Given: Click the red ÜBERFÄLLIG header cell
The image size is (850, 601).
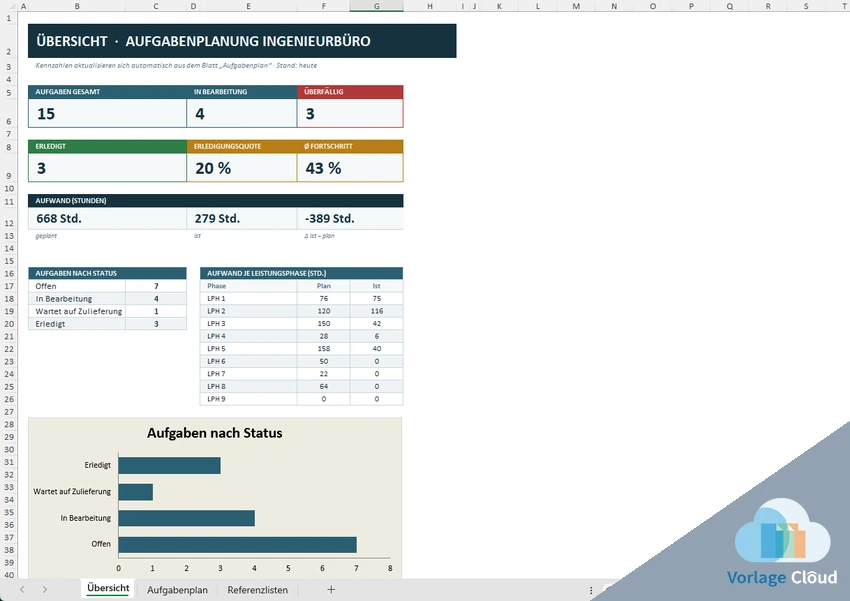Looking at the screenshot, I should (350, 92).
